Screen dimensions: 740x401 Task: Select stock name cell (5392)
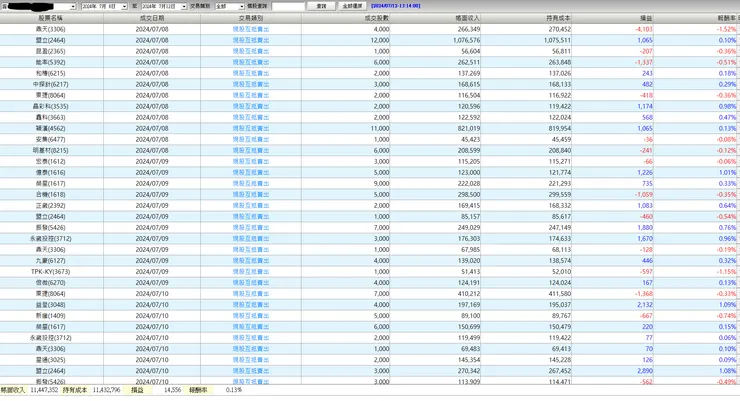coord(50,62)
